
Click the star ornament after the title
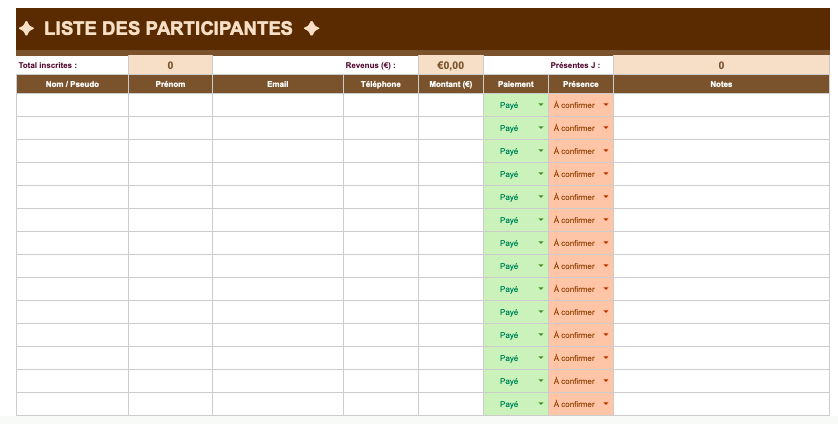tap(311, 29)
